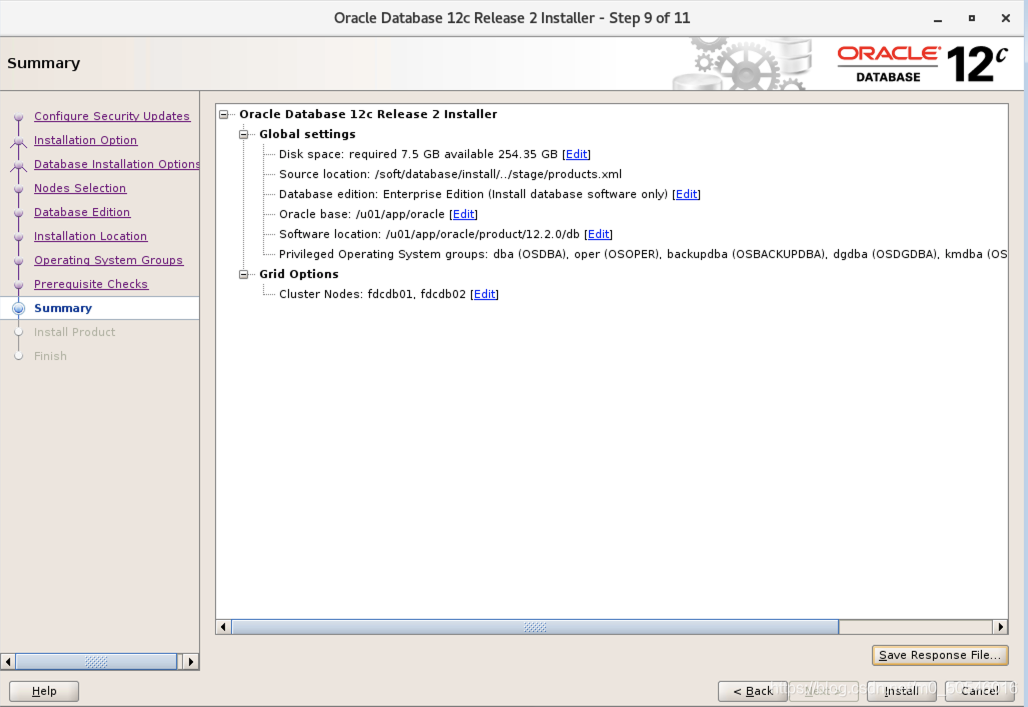Viewport: 1028px width, 707px height.
Task: Click sidebar scroll left arrow
Action: click(8, 662)
